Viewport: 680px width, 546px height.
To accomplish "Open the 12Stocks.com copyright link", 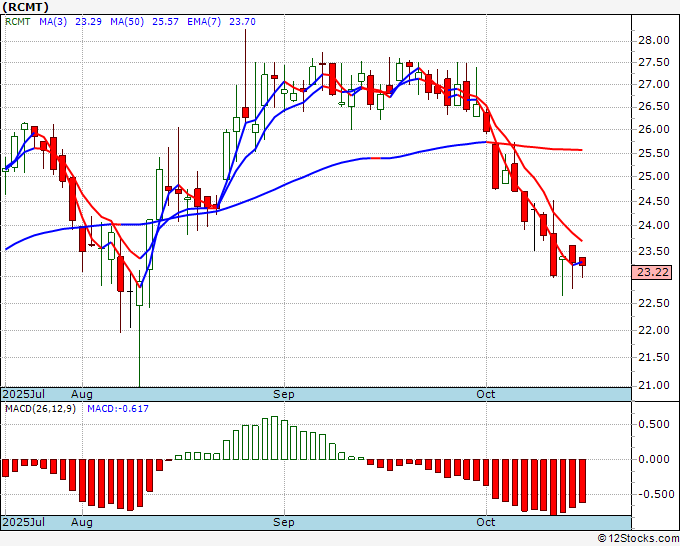I will 638,538.
